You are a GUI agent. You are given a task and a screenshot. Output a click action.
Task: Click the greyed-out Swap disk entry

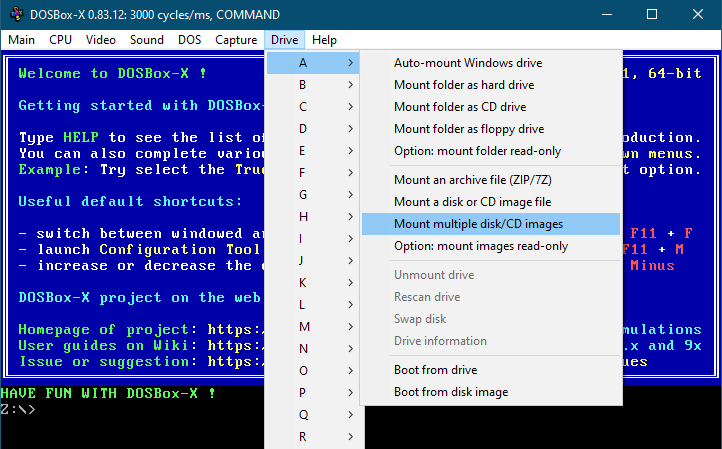491,319
